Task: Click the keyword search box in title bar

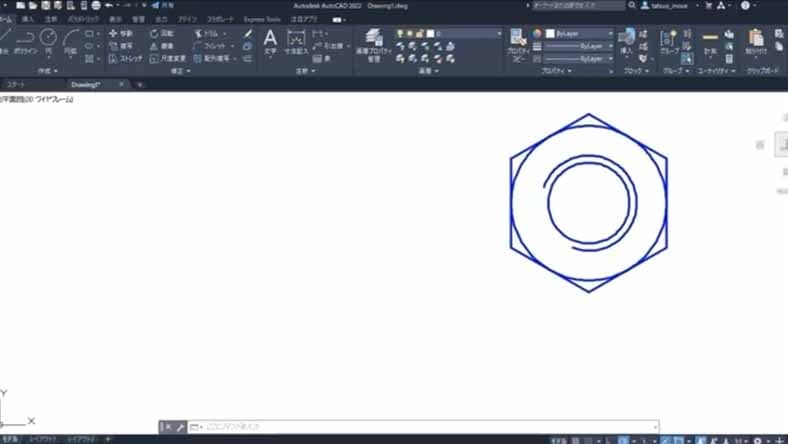Action: [578, 6]
